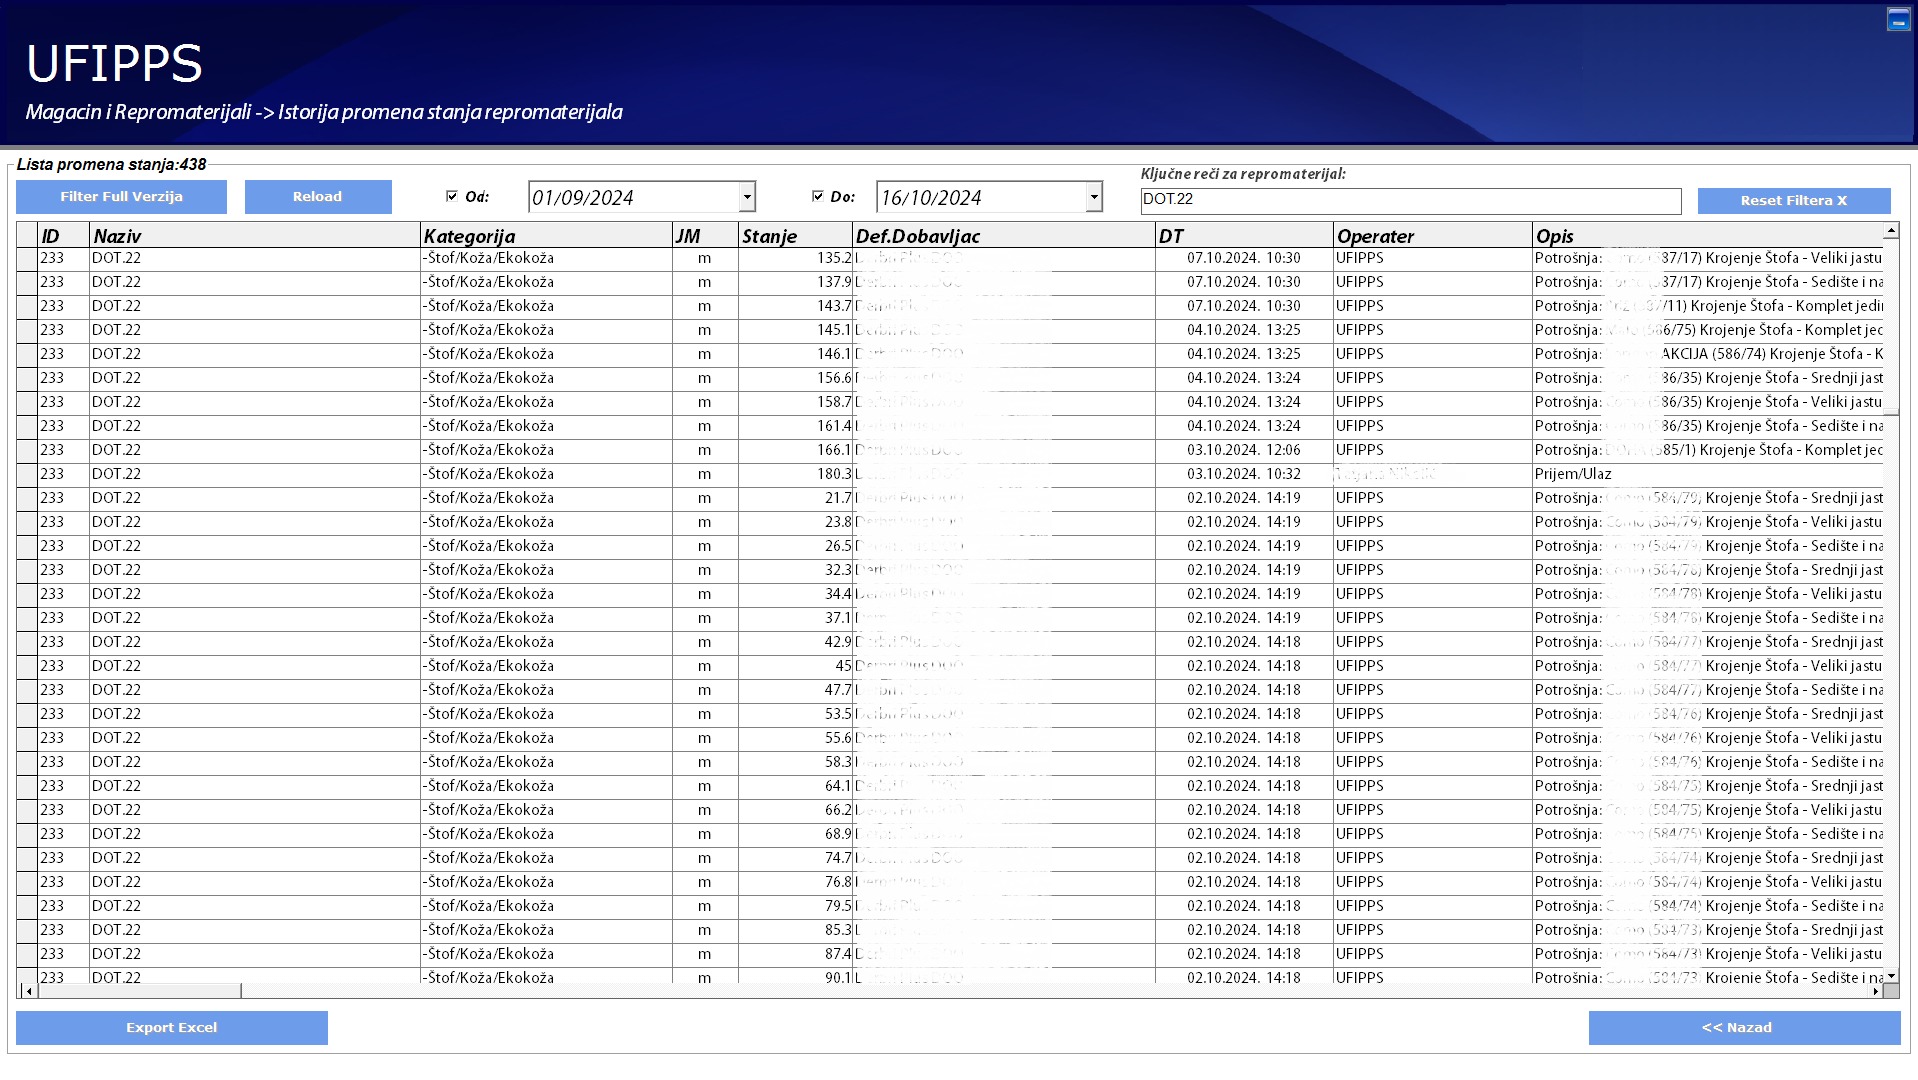Sort by the Naziv column header
1918x1080 pixels.
[x=255, y=236]
